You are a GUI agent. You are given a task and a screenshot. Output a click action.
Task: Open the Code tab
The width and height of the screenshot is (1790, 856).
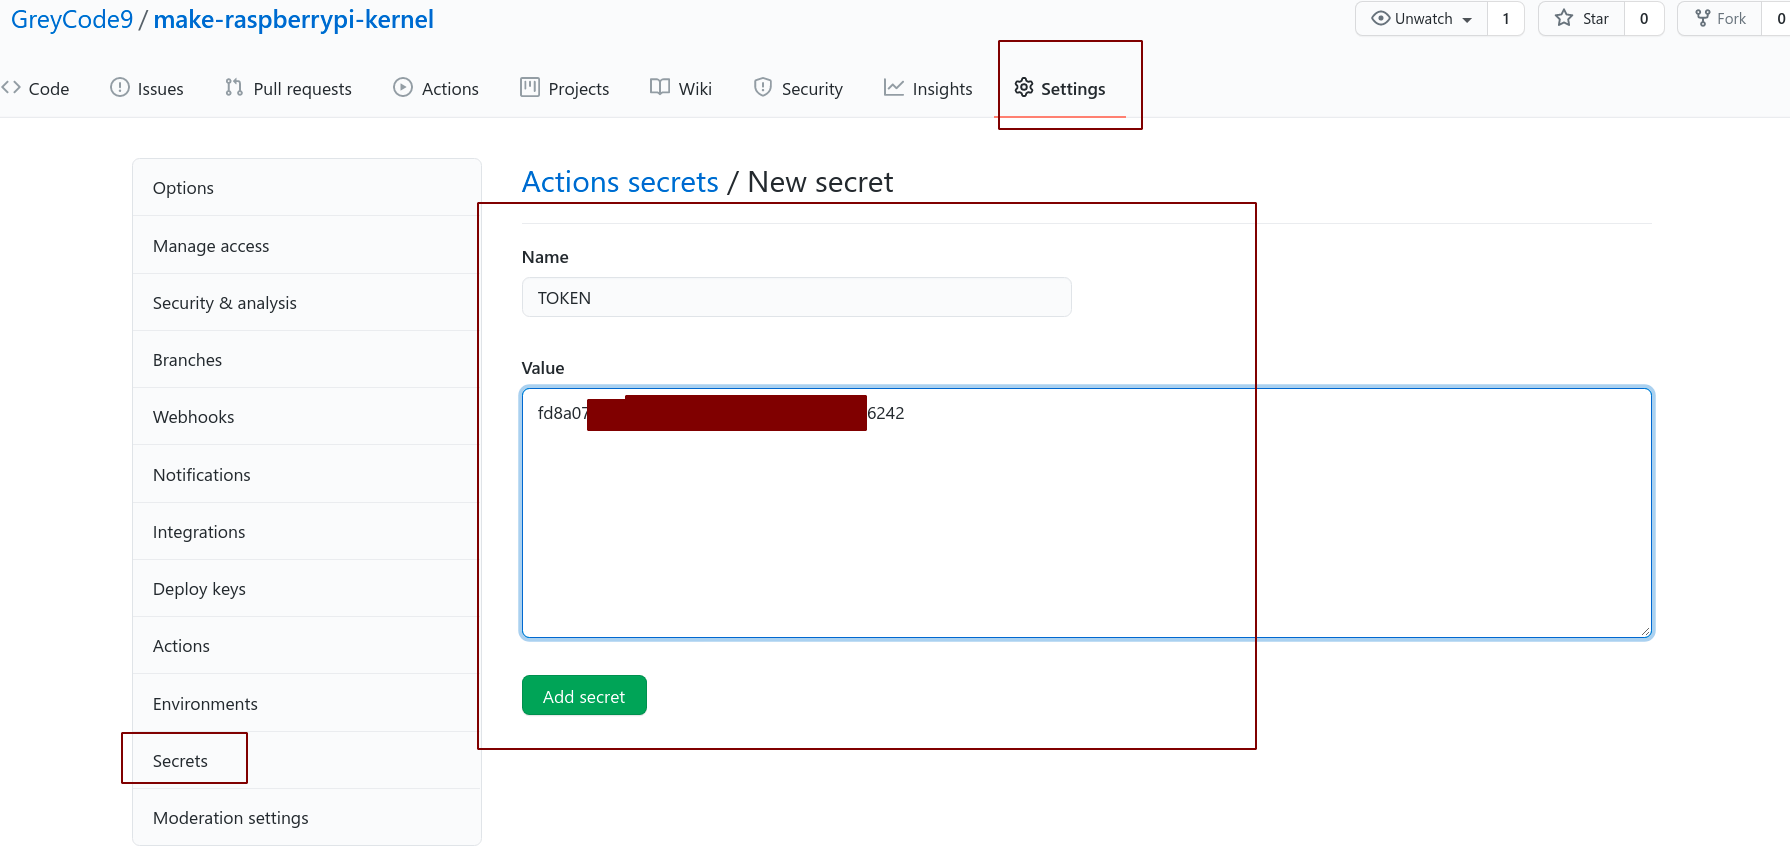36,89
